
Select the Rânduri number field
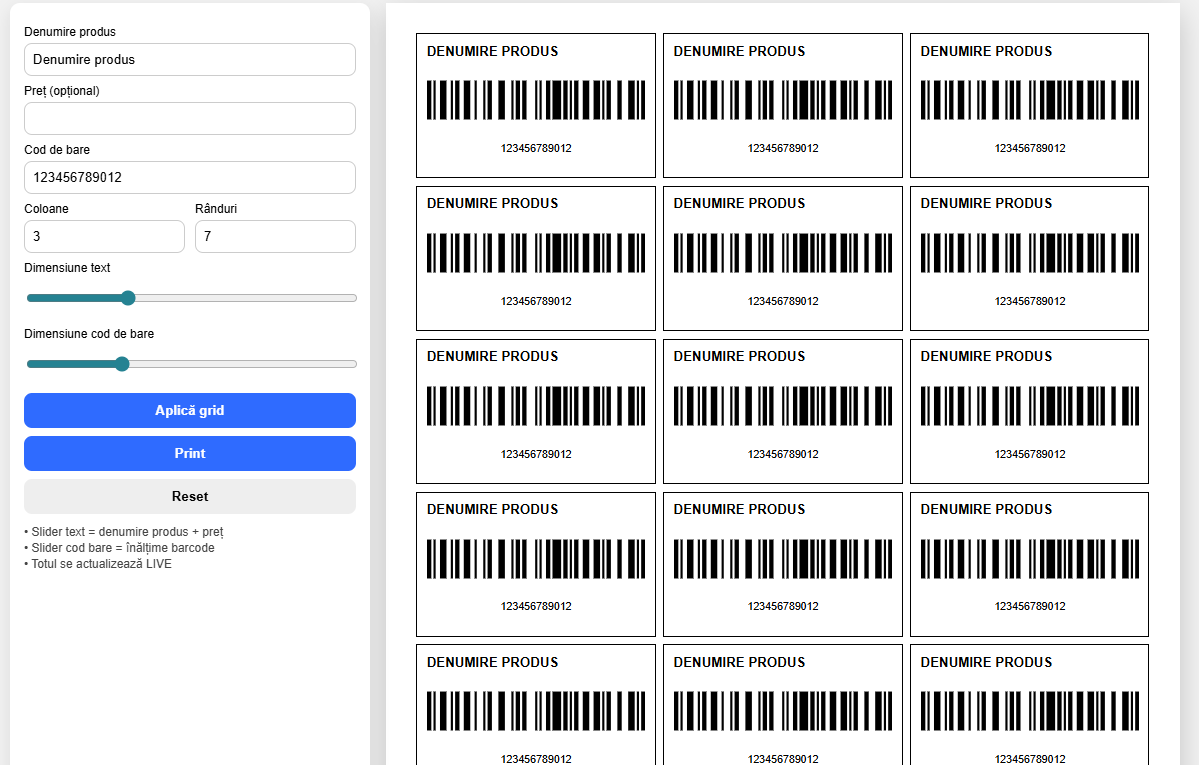(x=275, y=236)
